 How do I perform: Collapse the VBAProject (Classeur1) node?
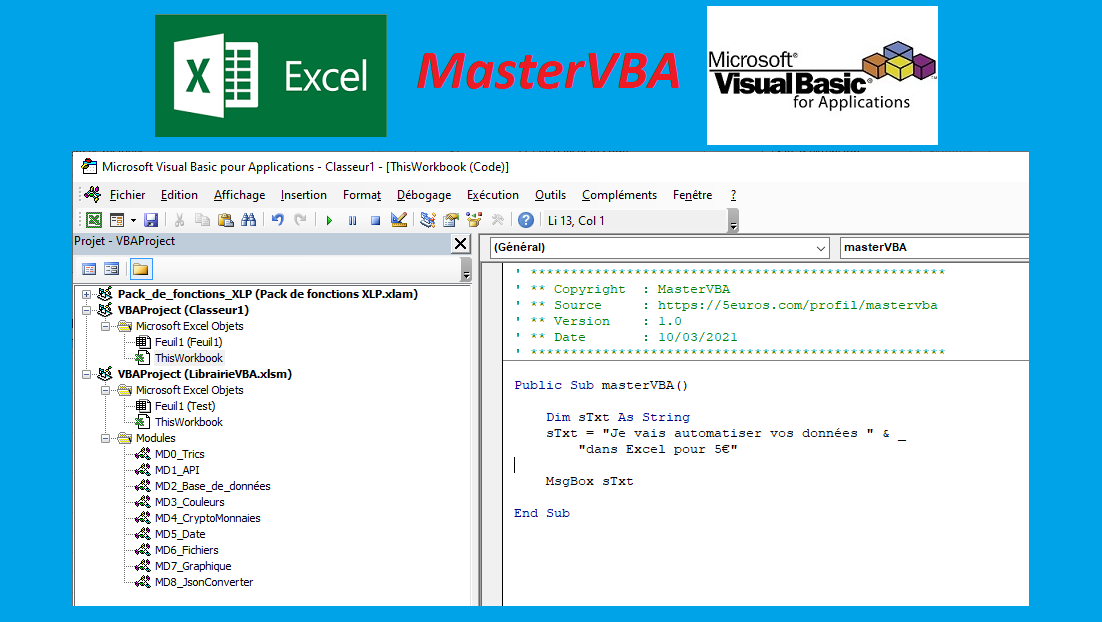point(86,311)
